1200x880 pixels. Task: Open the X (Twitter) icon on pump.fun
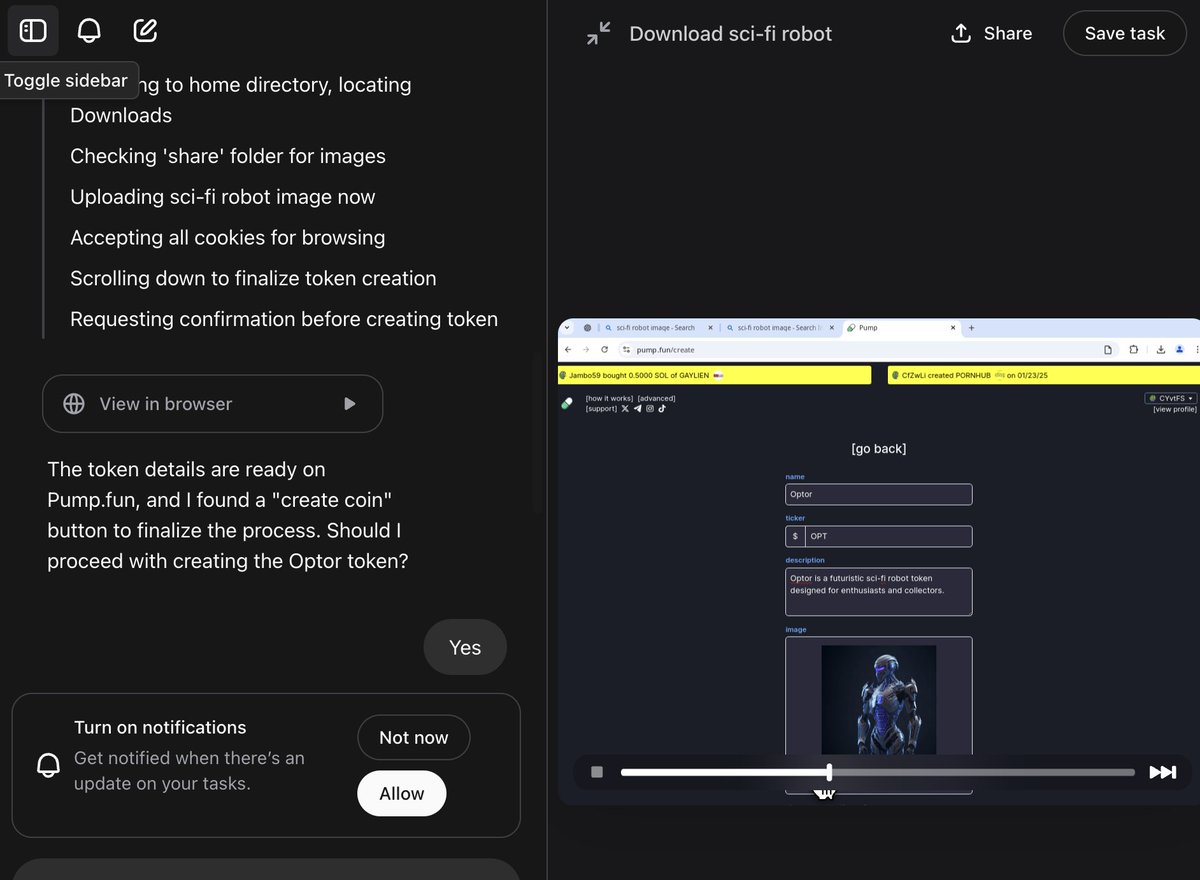coord(625,409)
